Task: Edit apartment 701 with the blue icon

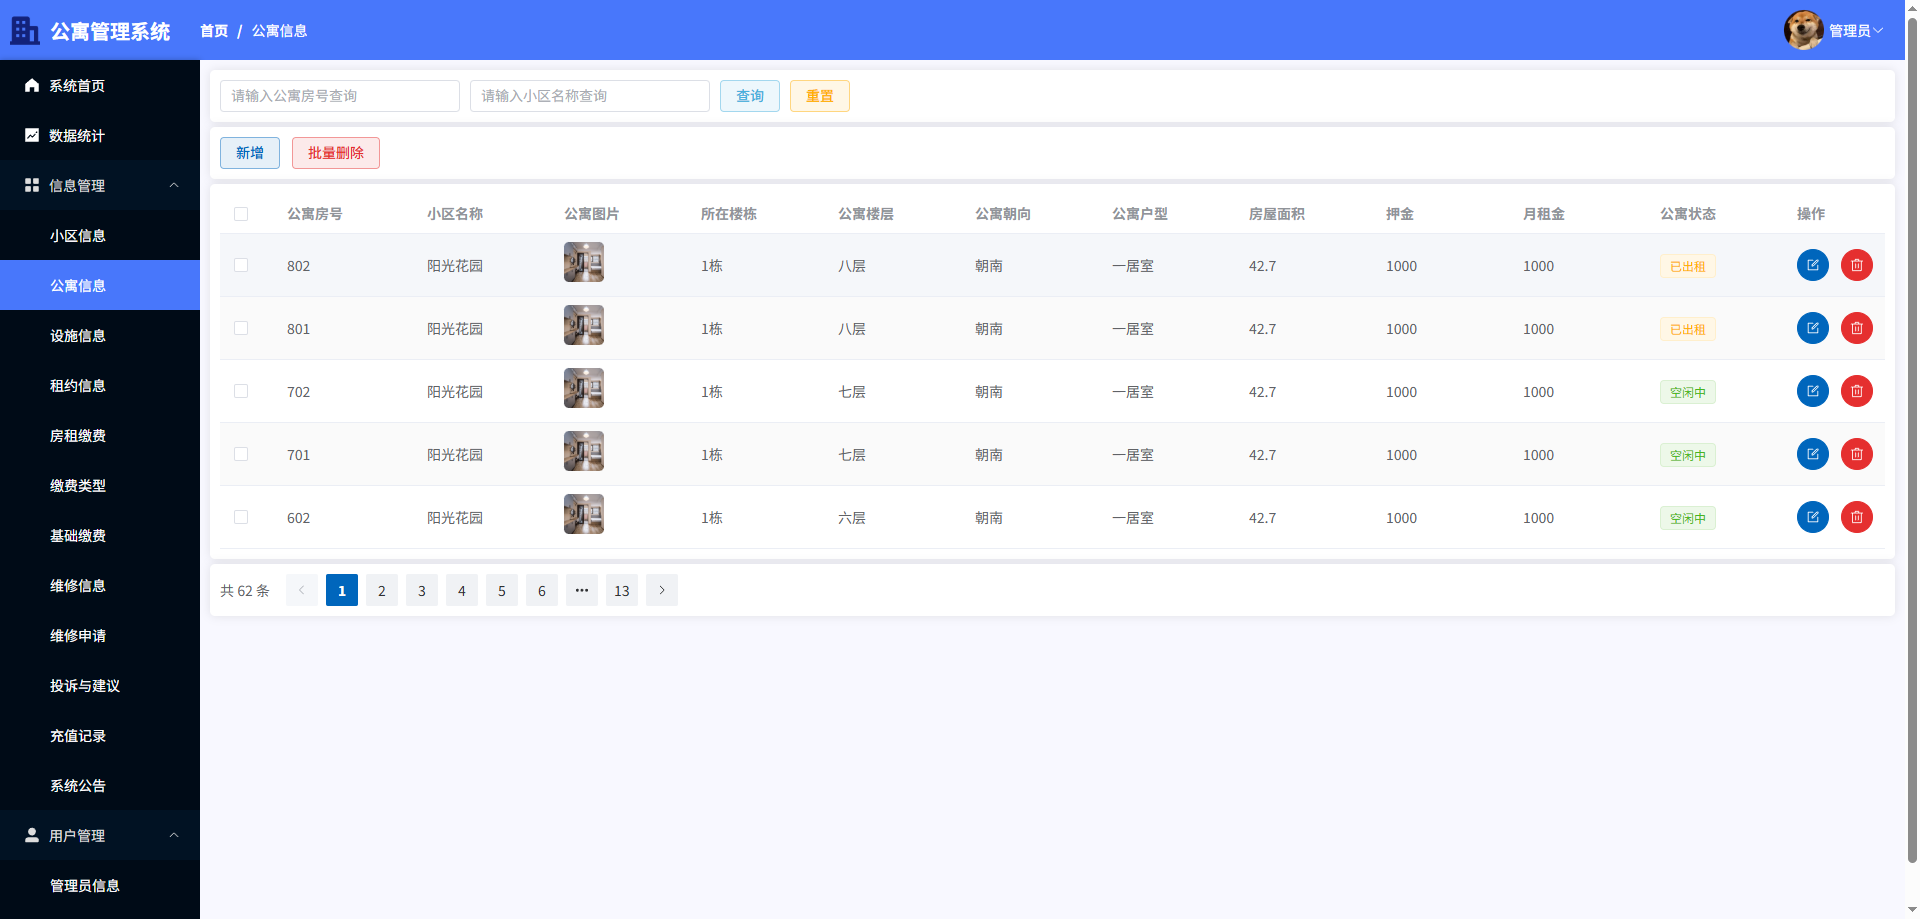Action: pos(1813,454)
